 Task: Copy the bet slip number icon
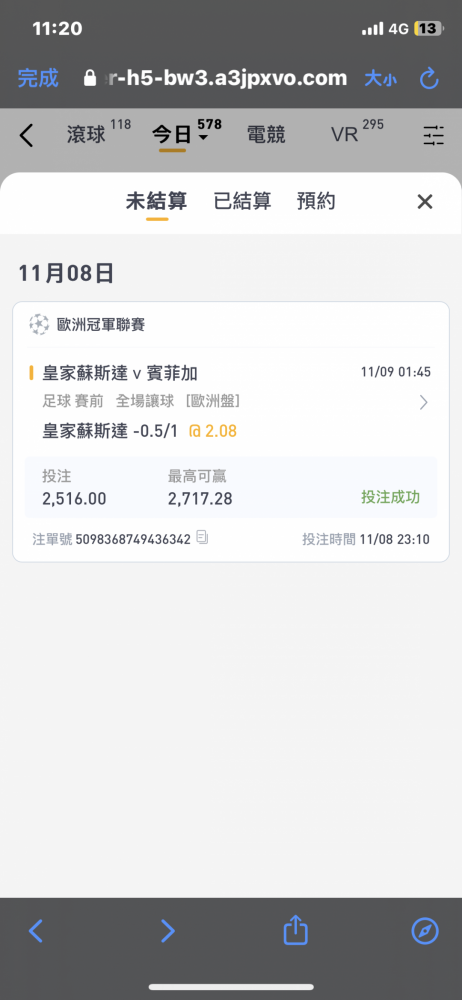[202, 538]
